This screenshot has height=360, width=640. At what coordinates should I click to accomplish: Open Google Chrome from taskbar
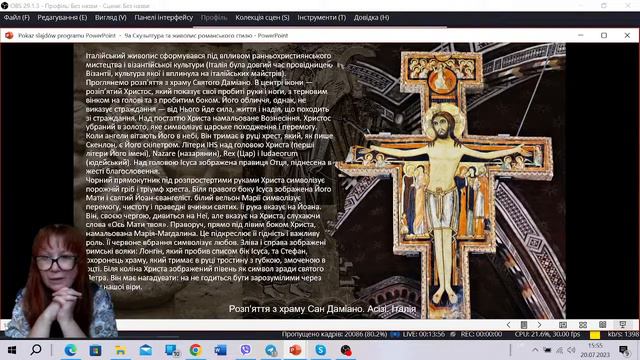(196, 350)
